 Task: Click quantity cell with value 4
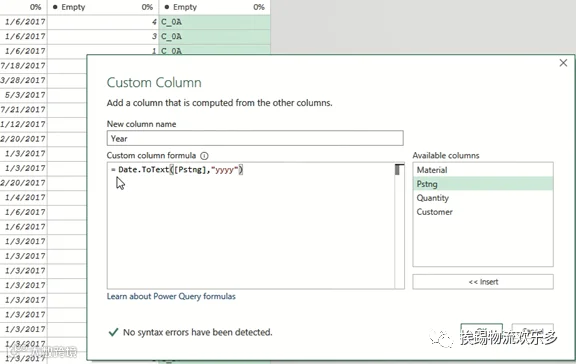(x=103, y=22)
